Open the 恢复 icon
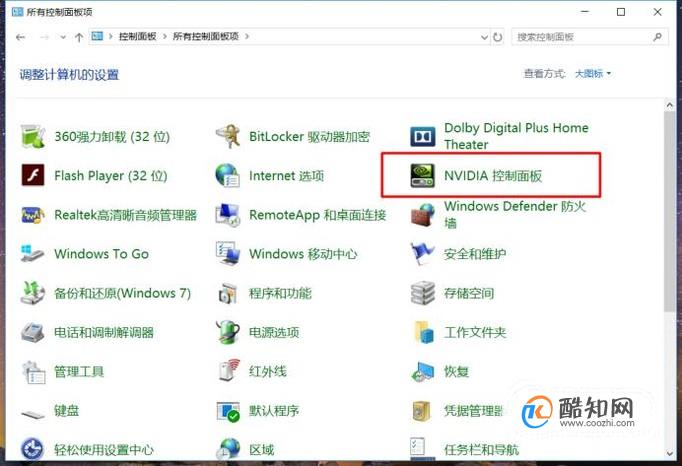Image resolution: width=682 pixels, height=466 pixels. tap(423, 372)
